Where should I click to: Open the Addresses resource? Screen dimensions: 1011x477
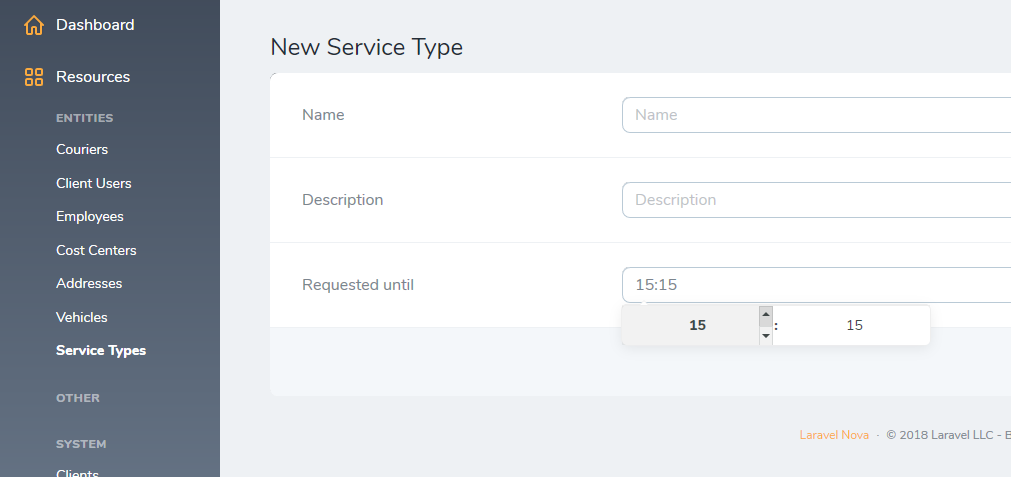[x=89, y=284]
